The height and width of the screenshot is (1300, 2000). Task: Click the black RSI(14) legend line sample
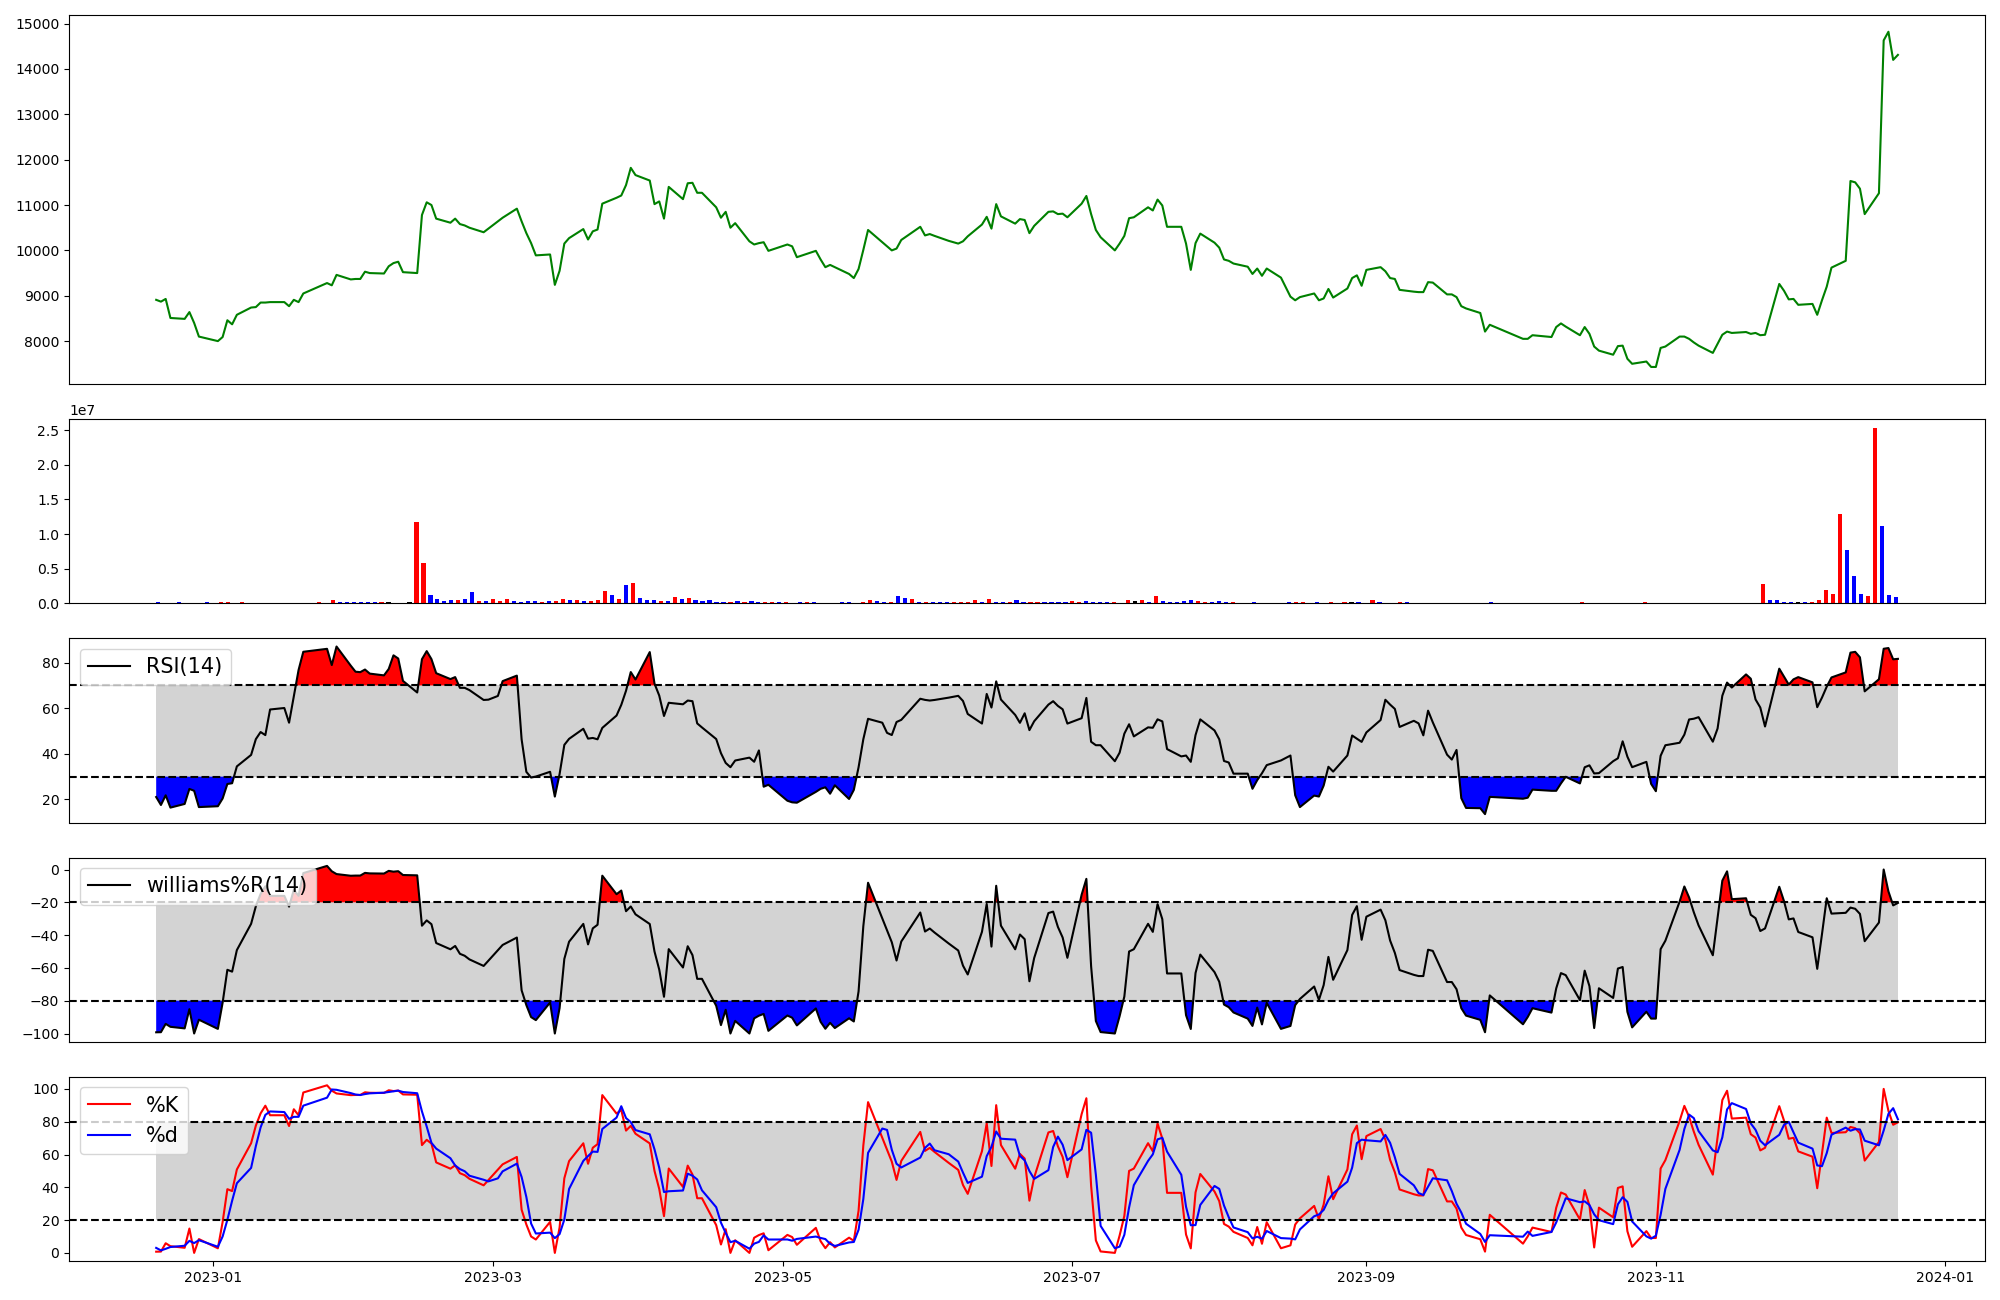click(110, 666)
